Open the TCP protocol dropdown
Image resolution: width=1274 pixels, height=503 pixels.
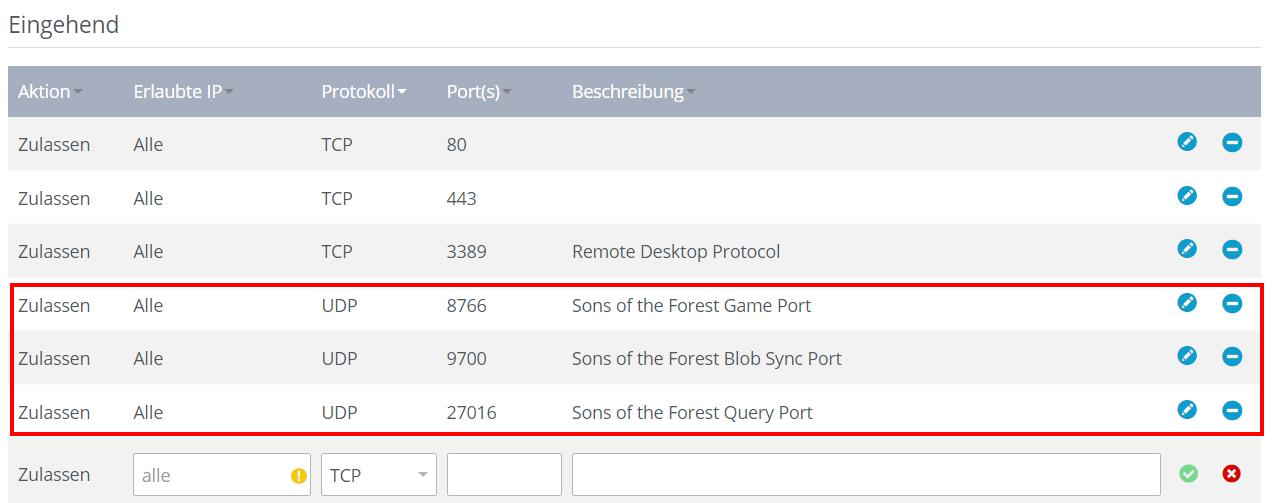coord(379,474)
